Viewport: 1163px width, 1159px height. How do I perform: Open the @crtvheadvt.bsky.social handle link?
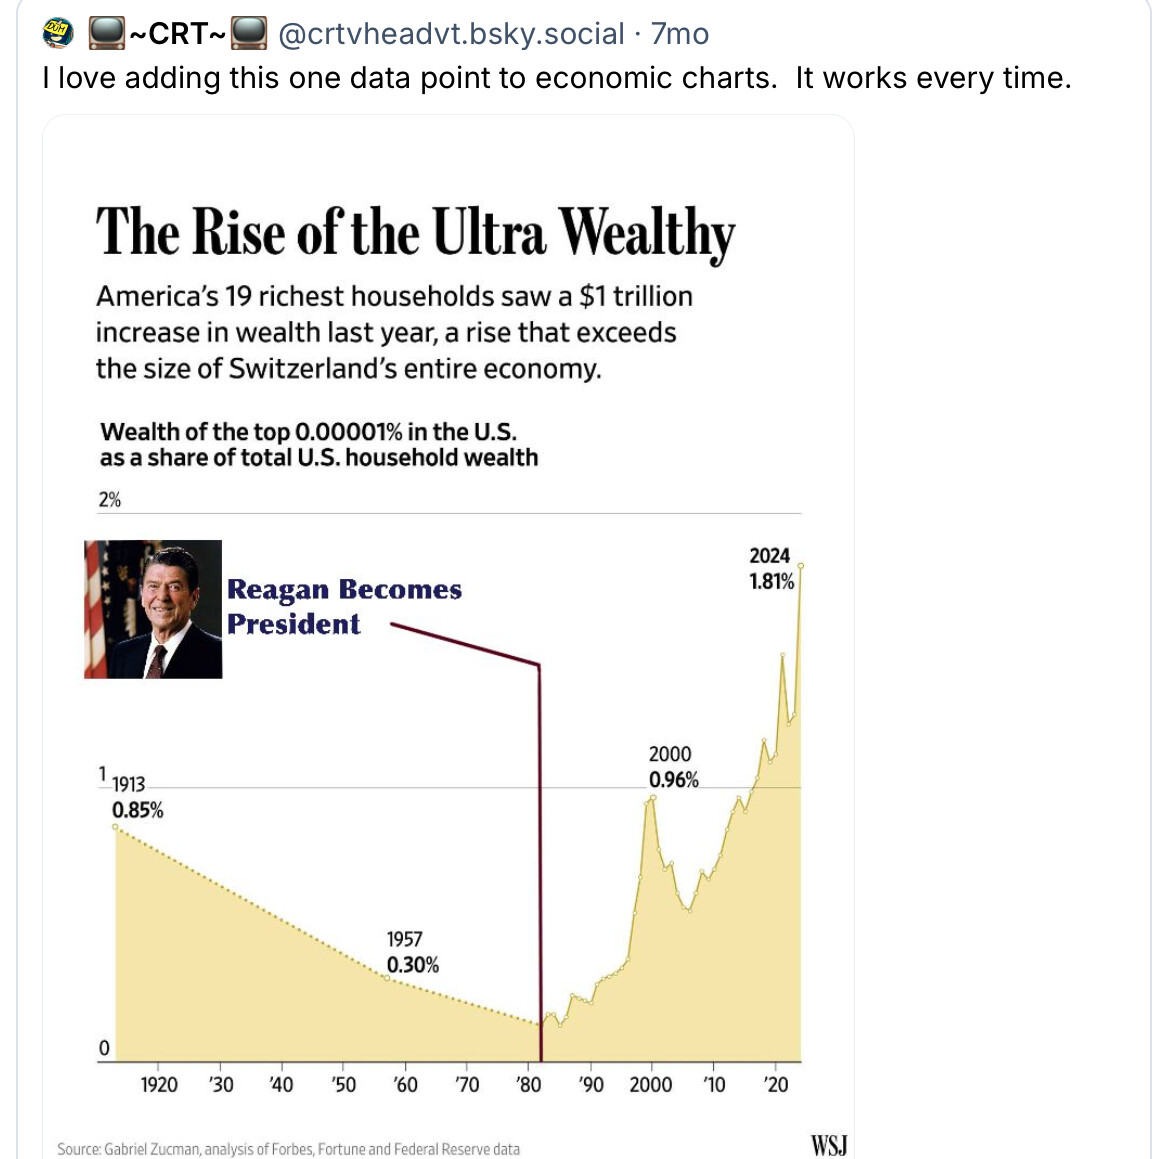tap(450, 33)
